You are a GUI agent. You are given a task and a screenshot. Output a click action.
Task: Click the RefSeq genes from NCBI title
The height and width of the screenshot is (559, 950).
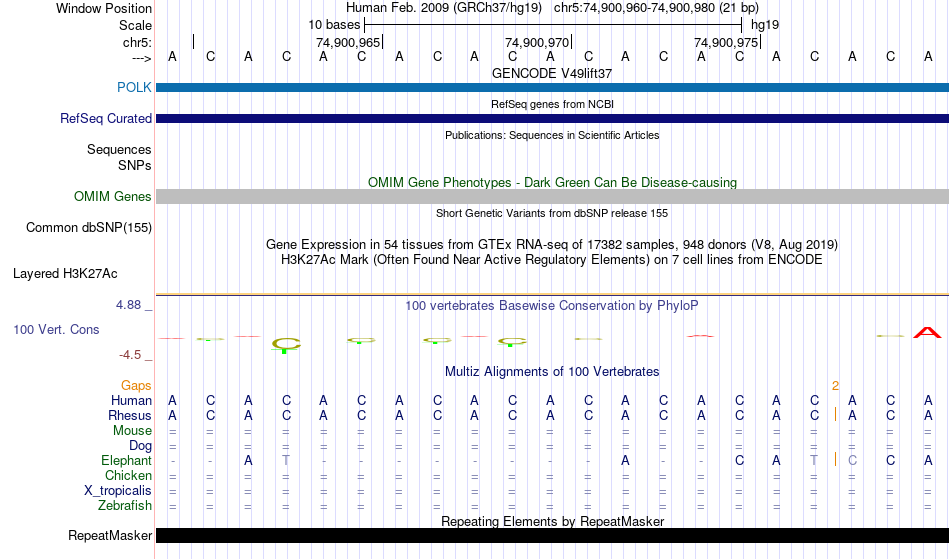552,104
